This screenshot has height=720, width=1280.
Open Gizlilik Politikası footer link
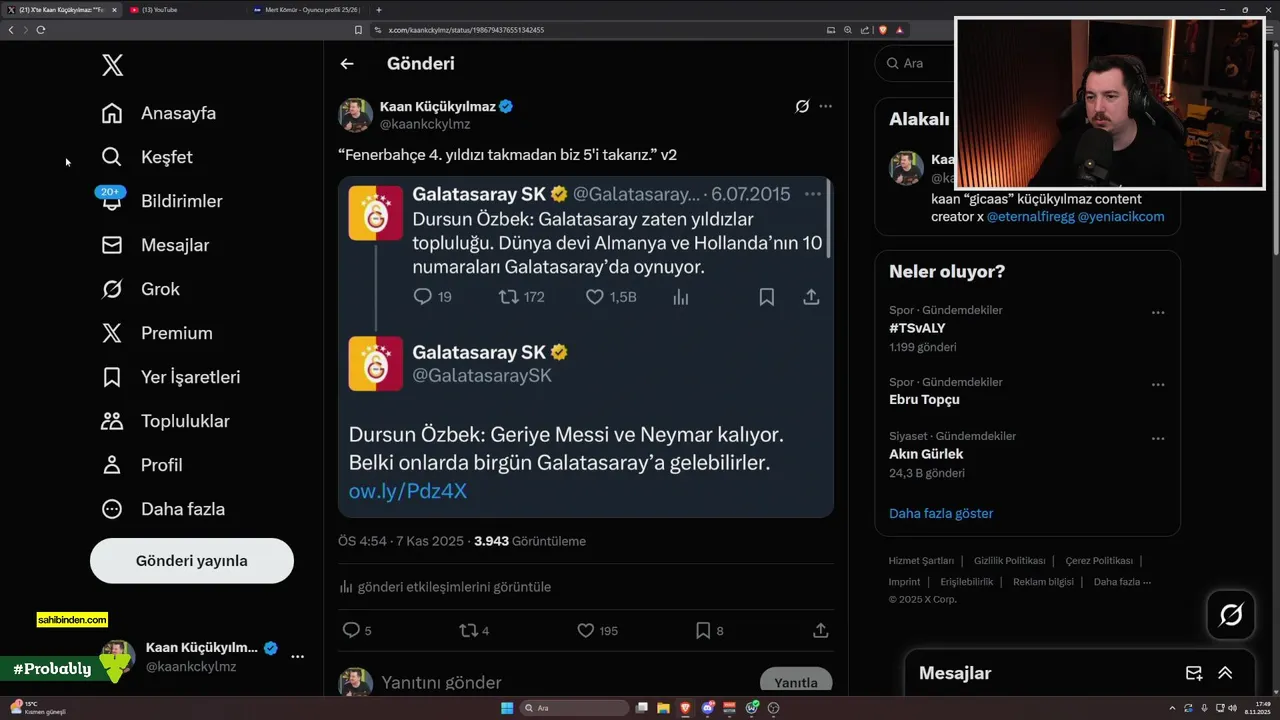point(1009,561)
